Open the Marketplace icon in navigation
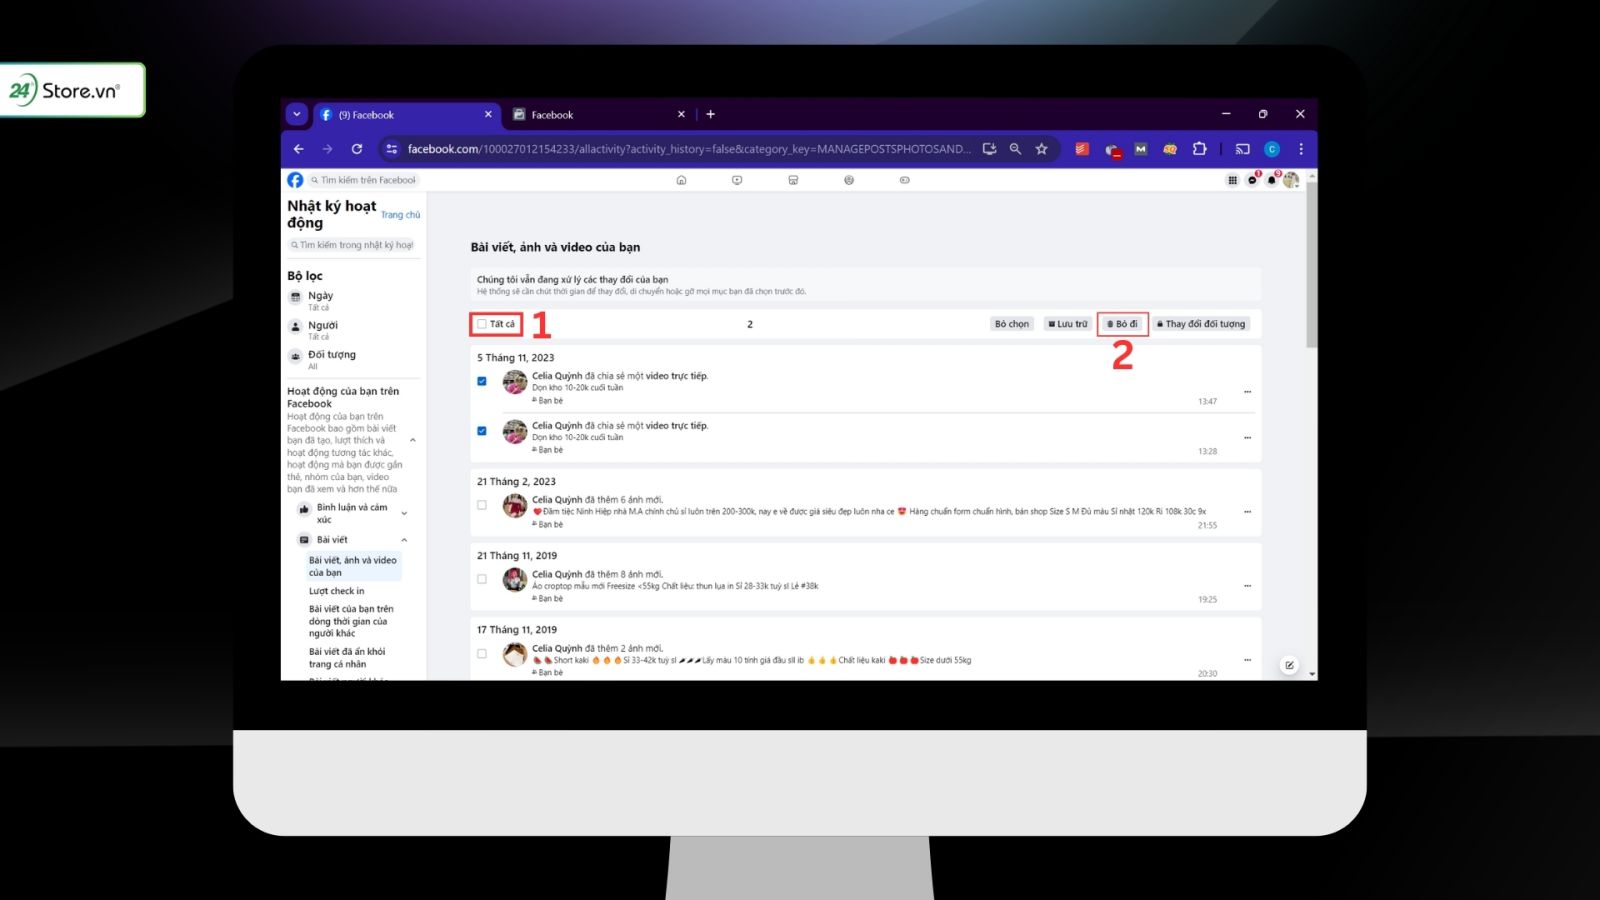Screen dimensions: 1600x900 [793, 180]
